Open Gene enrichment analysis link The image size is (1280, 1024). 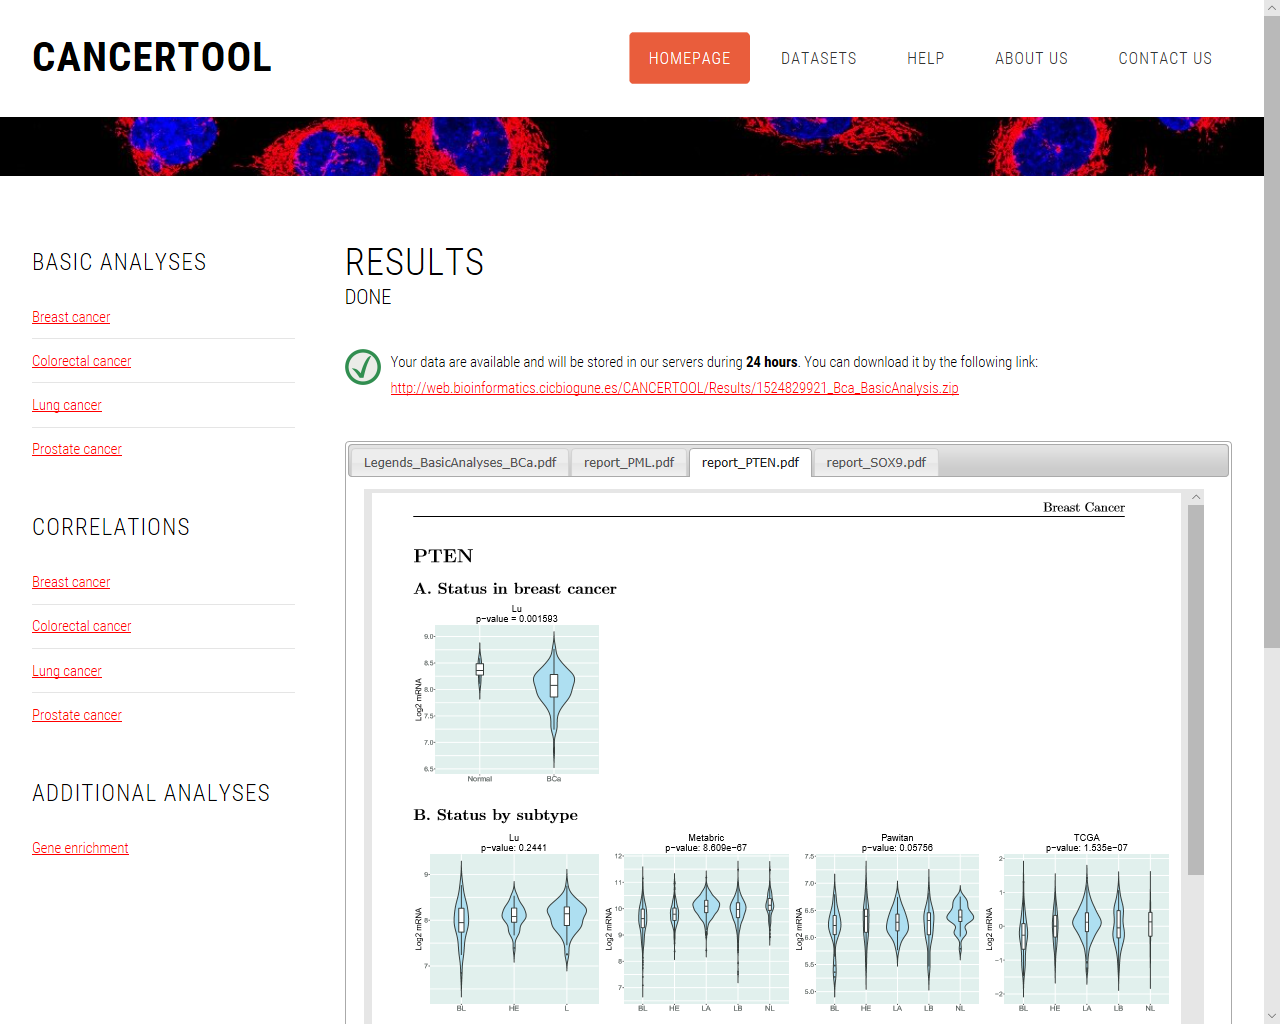80,848
